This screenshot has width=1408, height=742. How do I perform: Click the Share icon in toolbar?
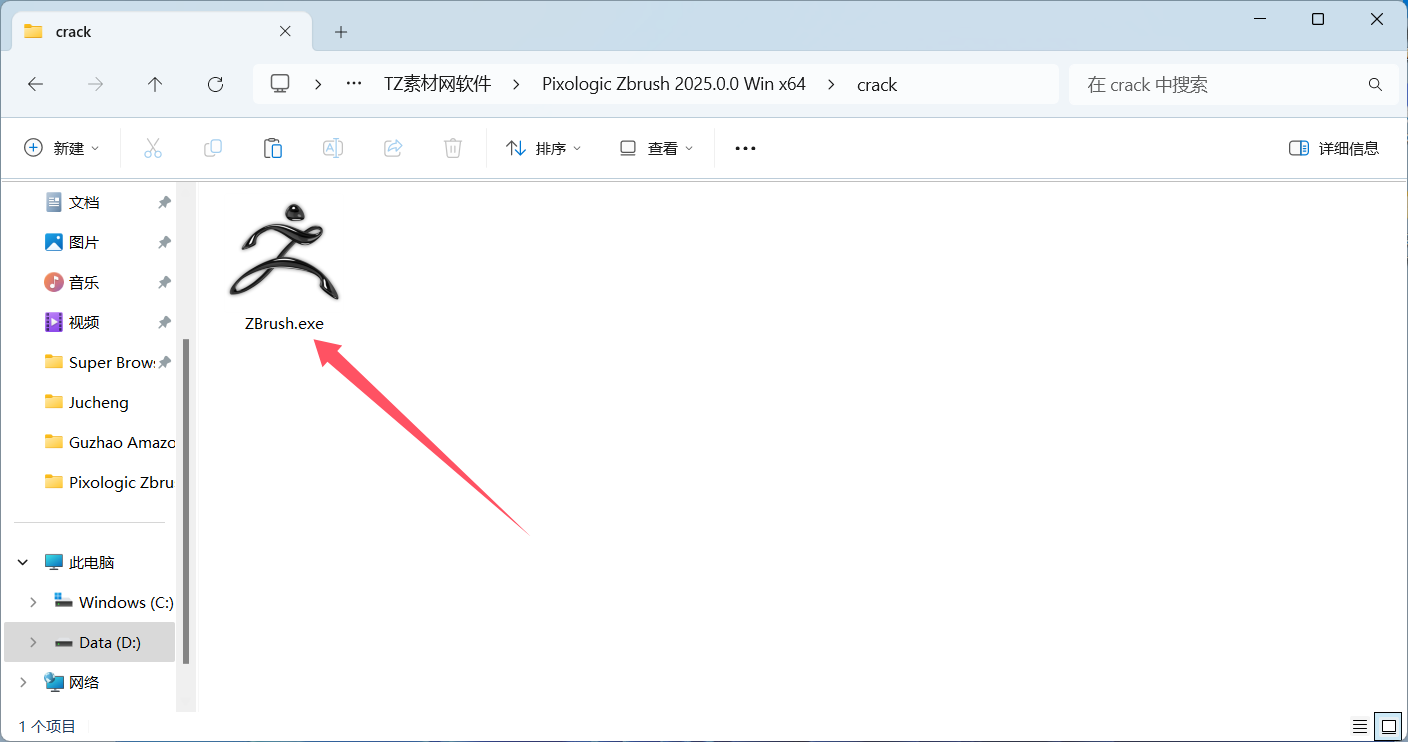pos(393,148)
